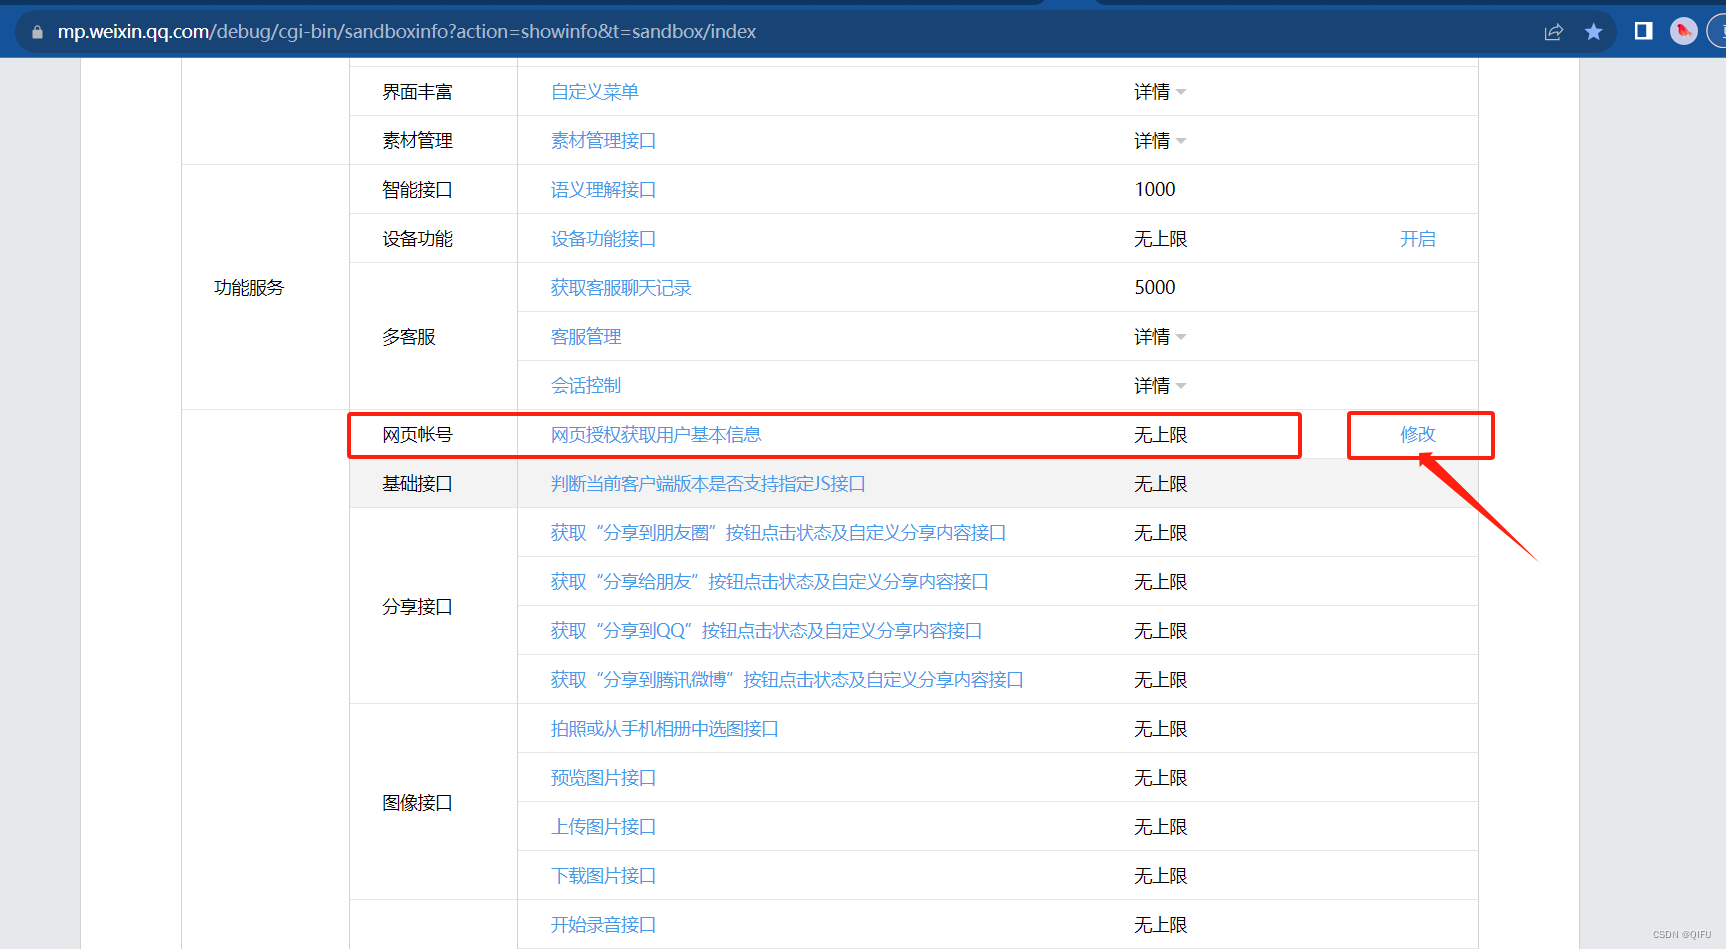Image resolution: width=1726 pixels, height=949 pixels.
Task: Open the 自定义菜单 link
Action: [x=595, y=92]
